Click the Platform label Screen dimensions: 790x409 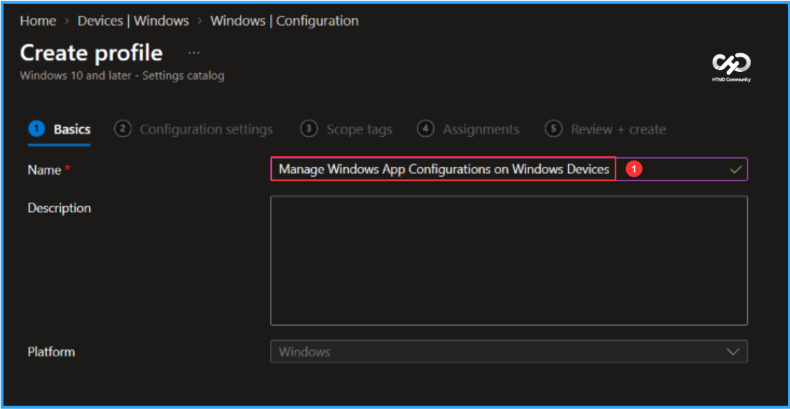pyautogui.click(x=51, y=352)
